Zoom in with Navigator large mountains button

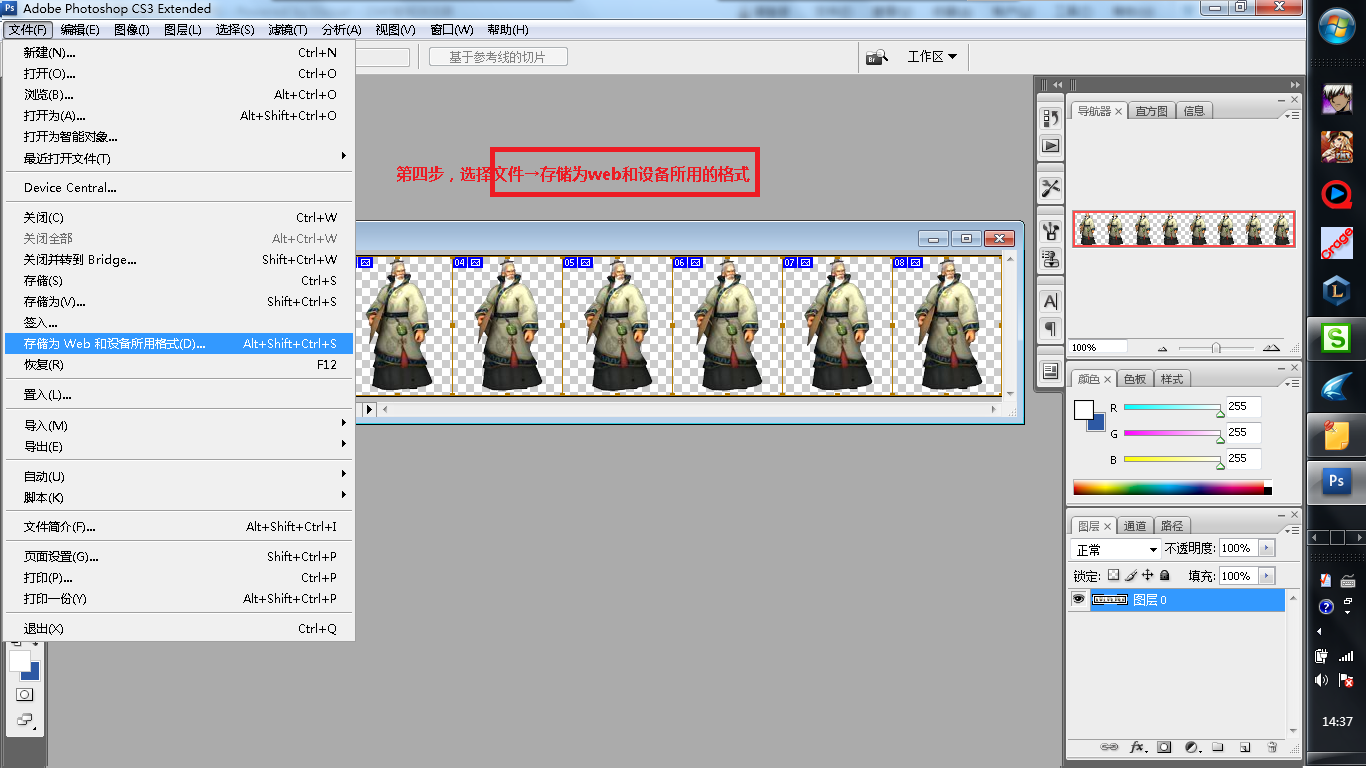point(1271,348)
